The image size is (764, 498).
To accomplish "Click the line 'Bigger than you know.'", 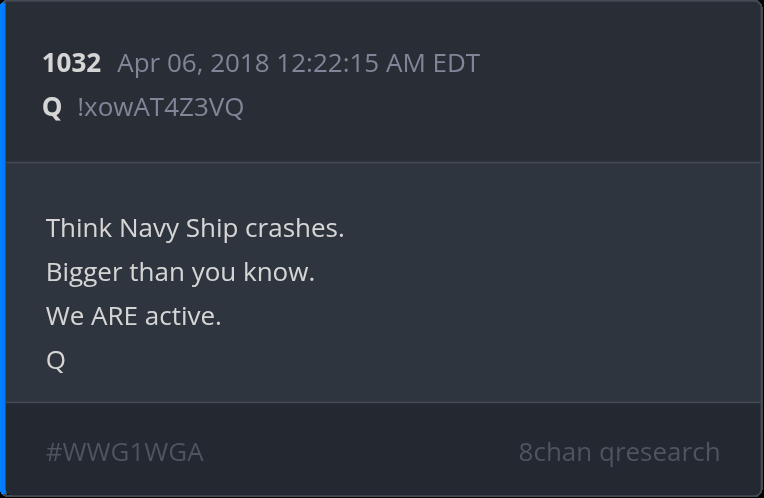I will pyautogui.click(x=180, y=272).
